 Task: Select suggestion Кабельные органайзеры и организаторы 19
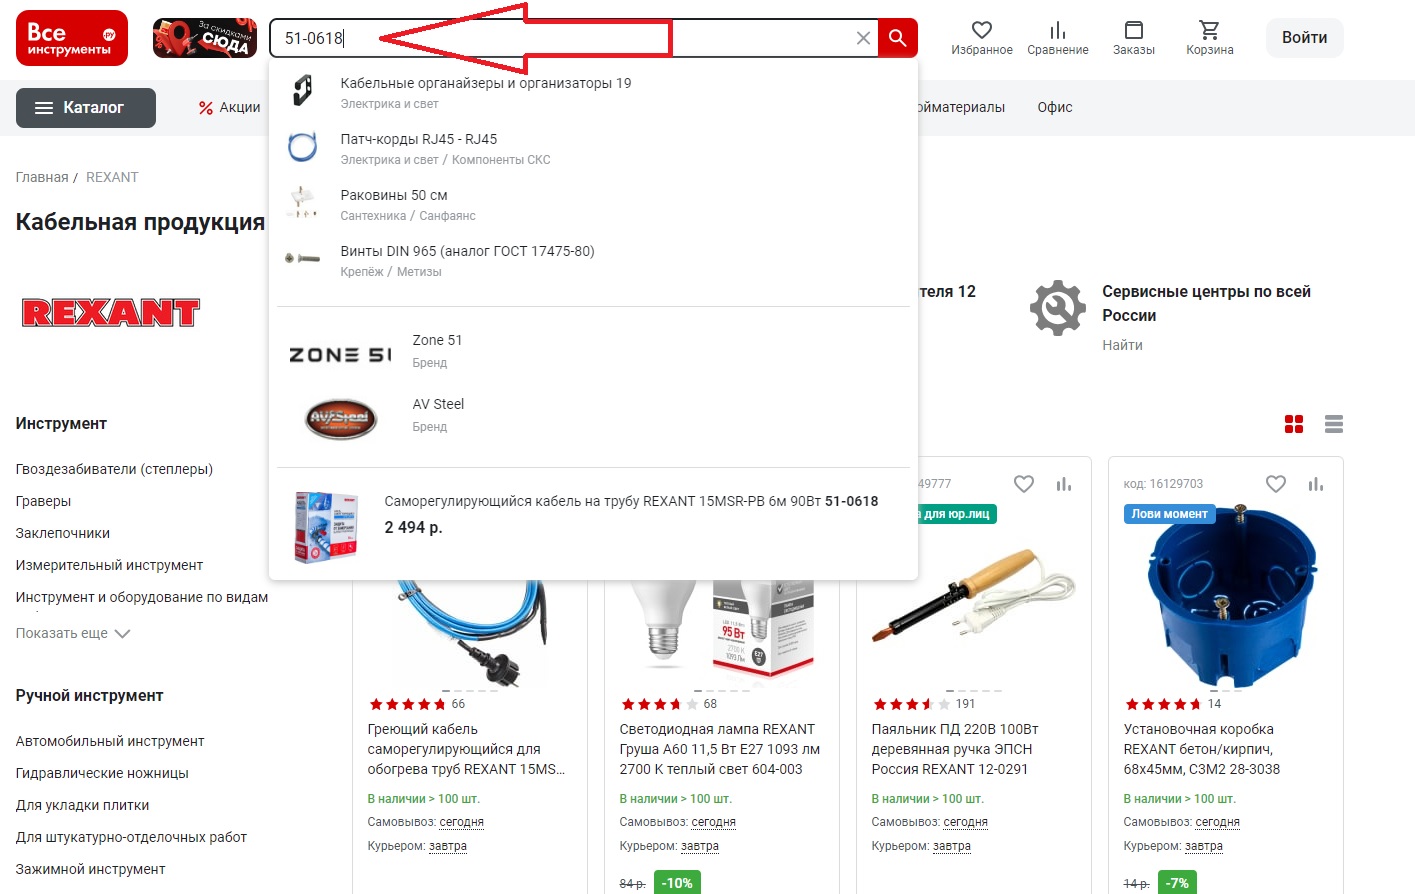click(x=594, y=92)
